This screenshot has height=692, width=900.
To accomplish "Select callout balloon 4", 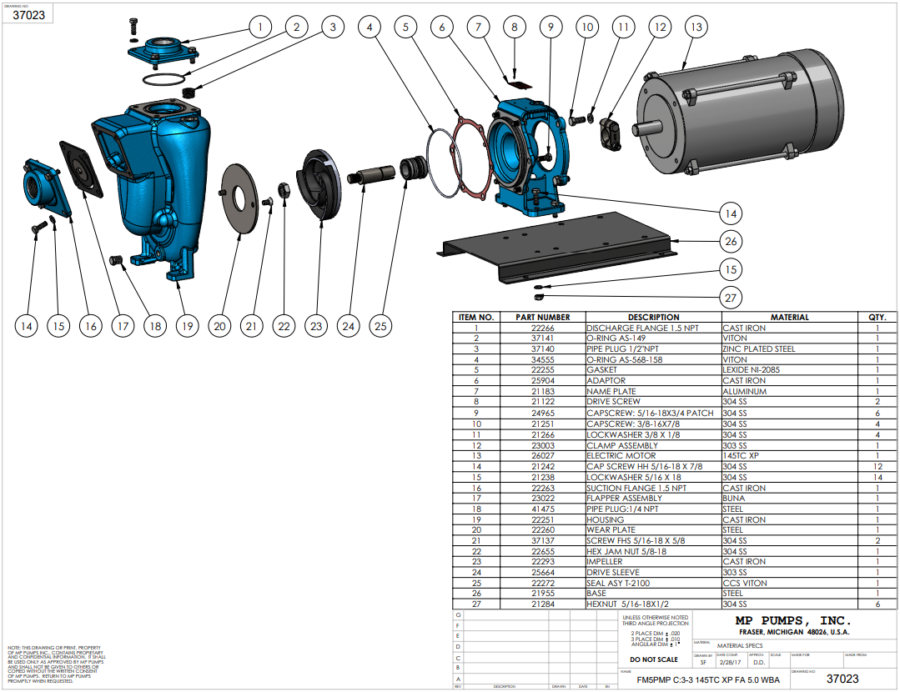I will click(369, 27).
